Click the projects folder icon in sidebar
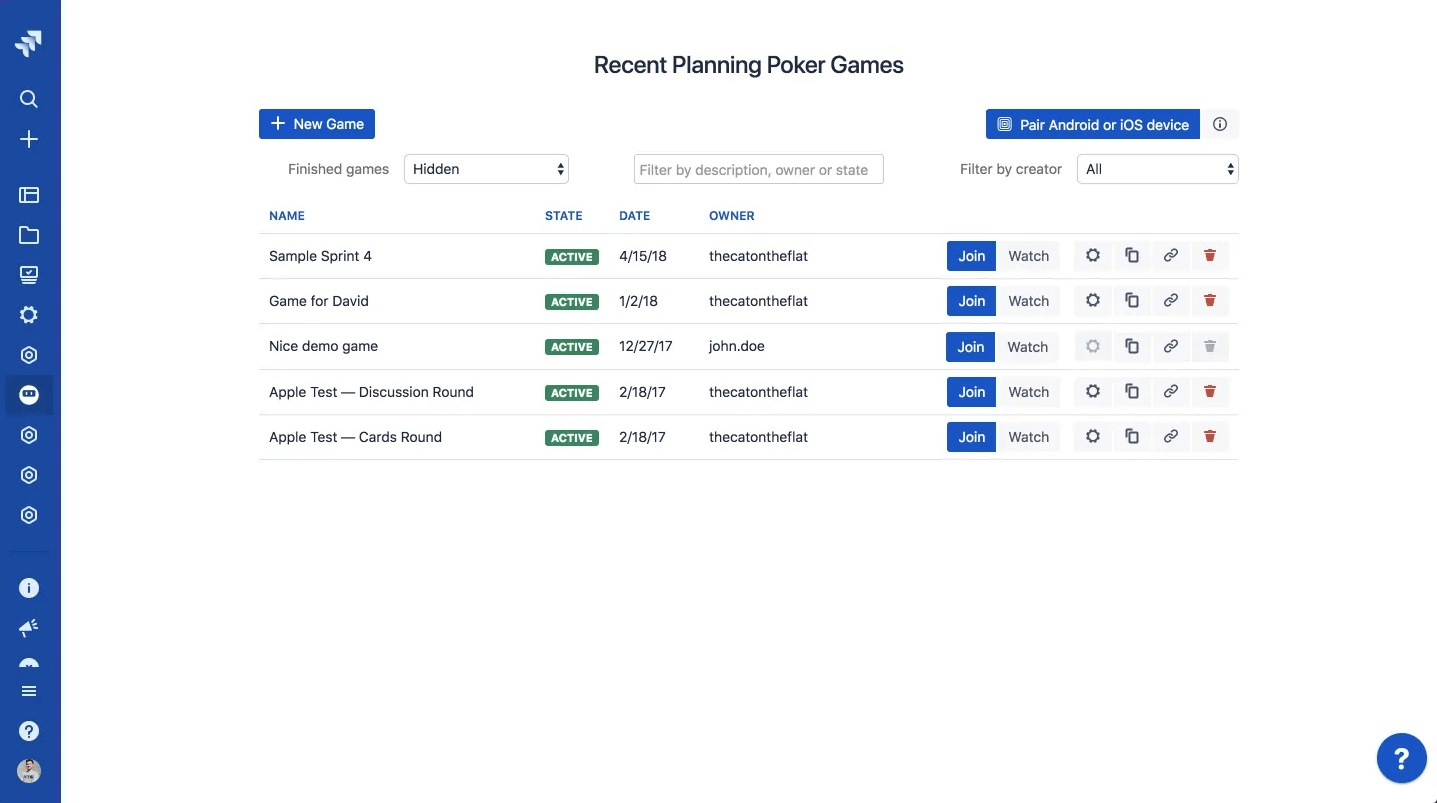This screenshot has width=1437, height=803. (29, 235)
